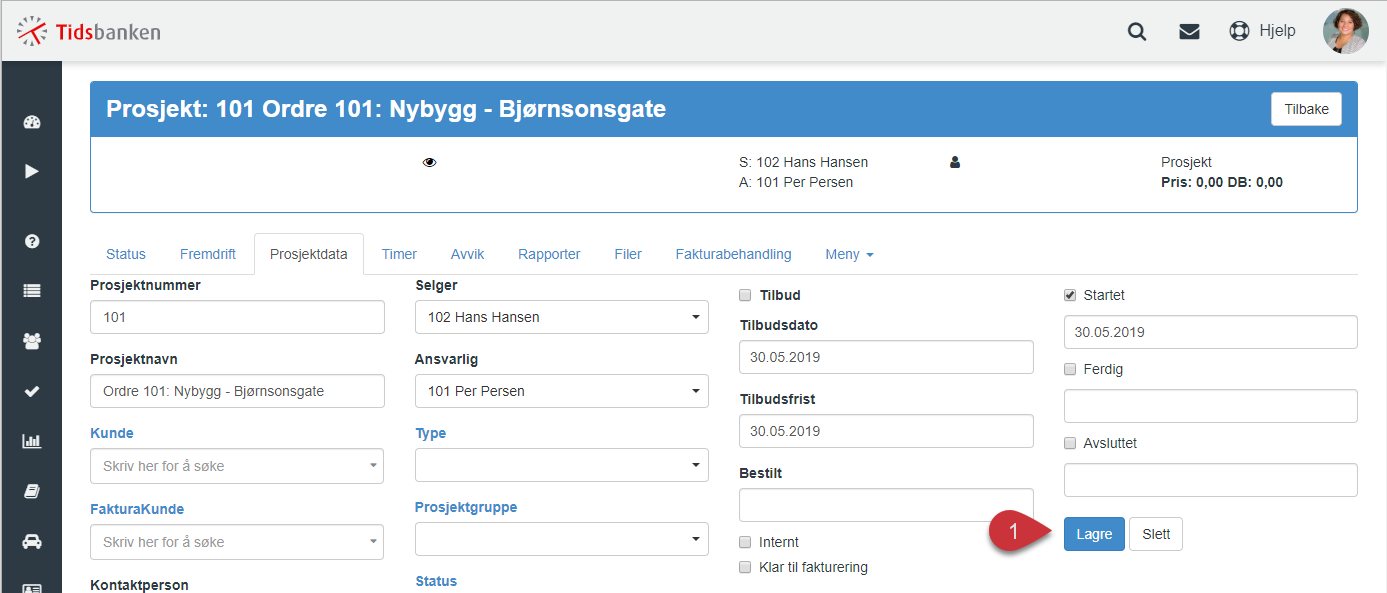Switch to the Timer tab
1387x593 pixels.
coord(399,254)
